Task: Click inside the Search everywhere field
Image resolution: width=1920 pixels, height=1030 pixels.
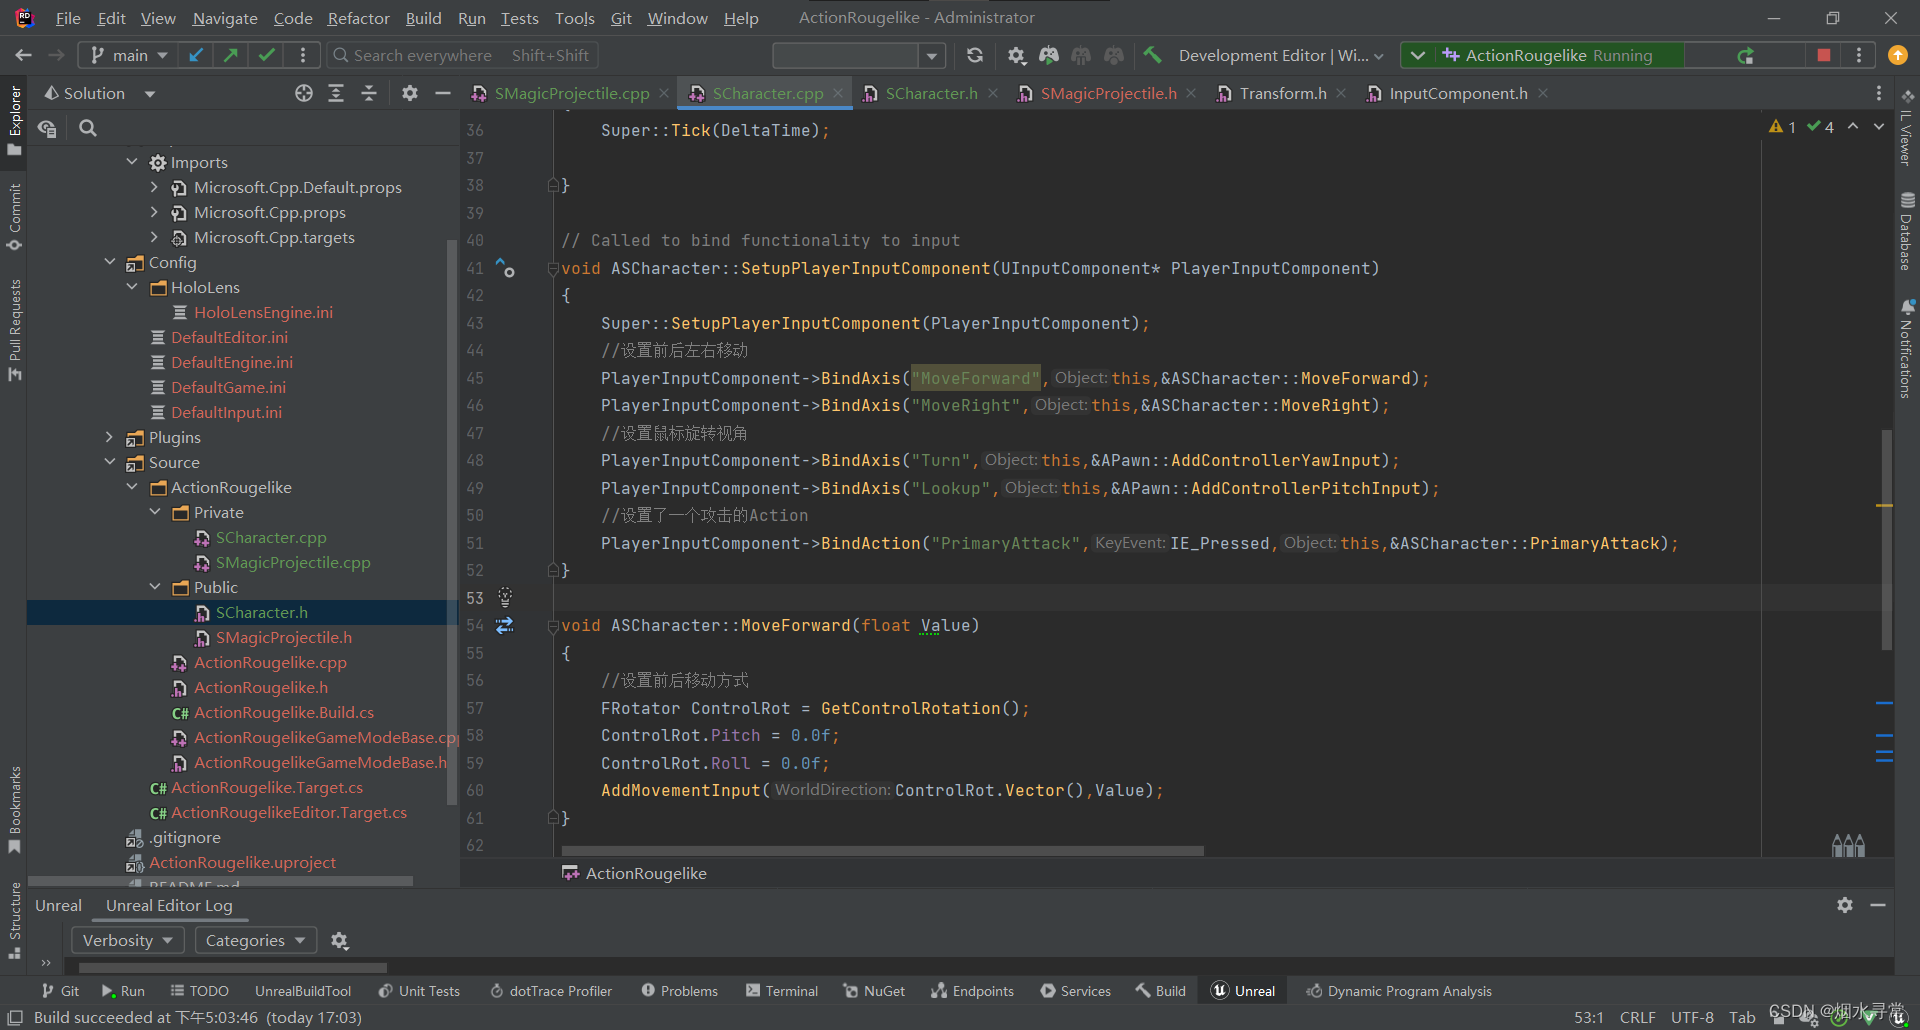Action: [x=420, y=55]
